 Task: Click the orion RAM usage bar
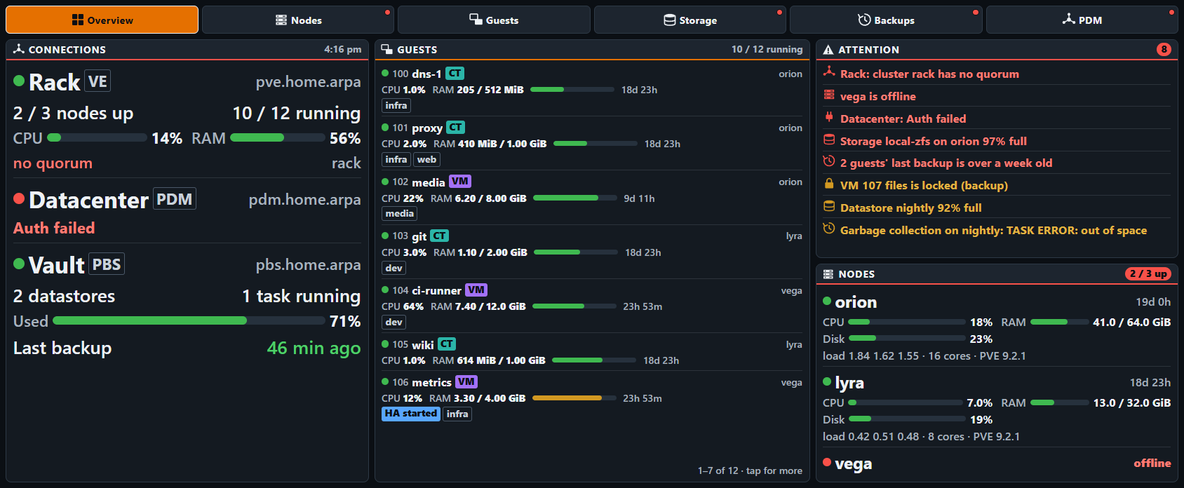tap(1058, 322)
